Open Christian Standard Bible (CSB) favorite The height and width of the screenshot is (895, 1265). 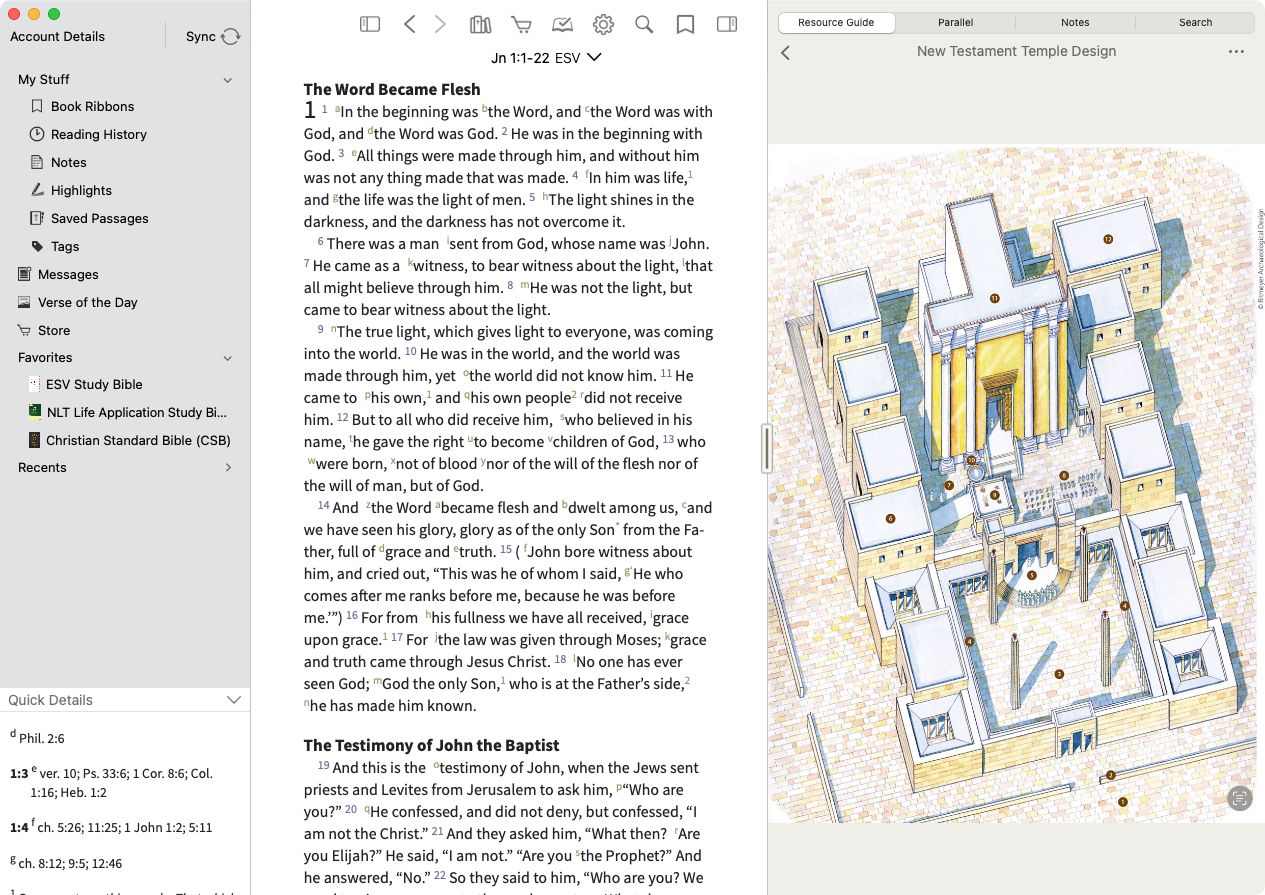pyautogui.click(x=138, y=440)
